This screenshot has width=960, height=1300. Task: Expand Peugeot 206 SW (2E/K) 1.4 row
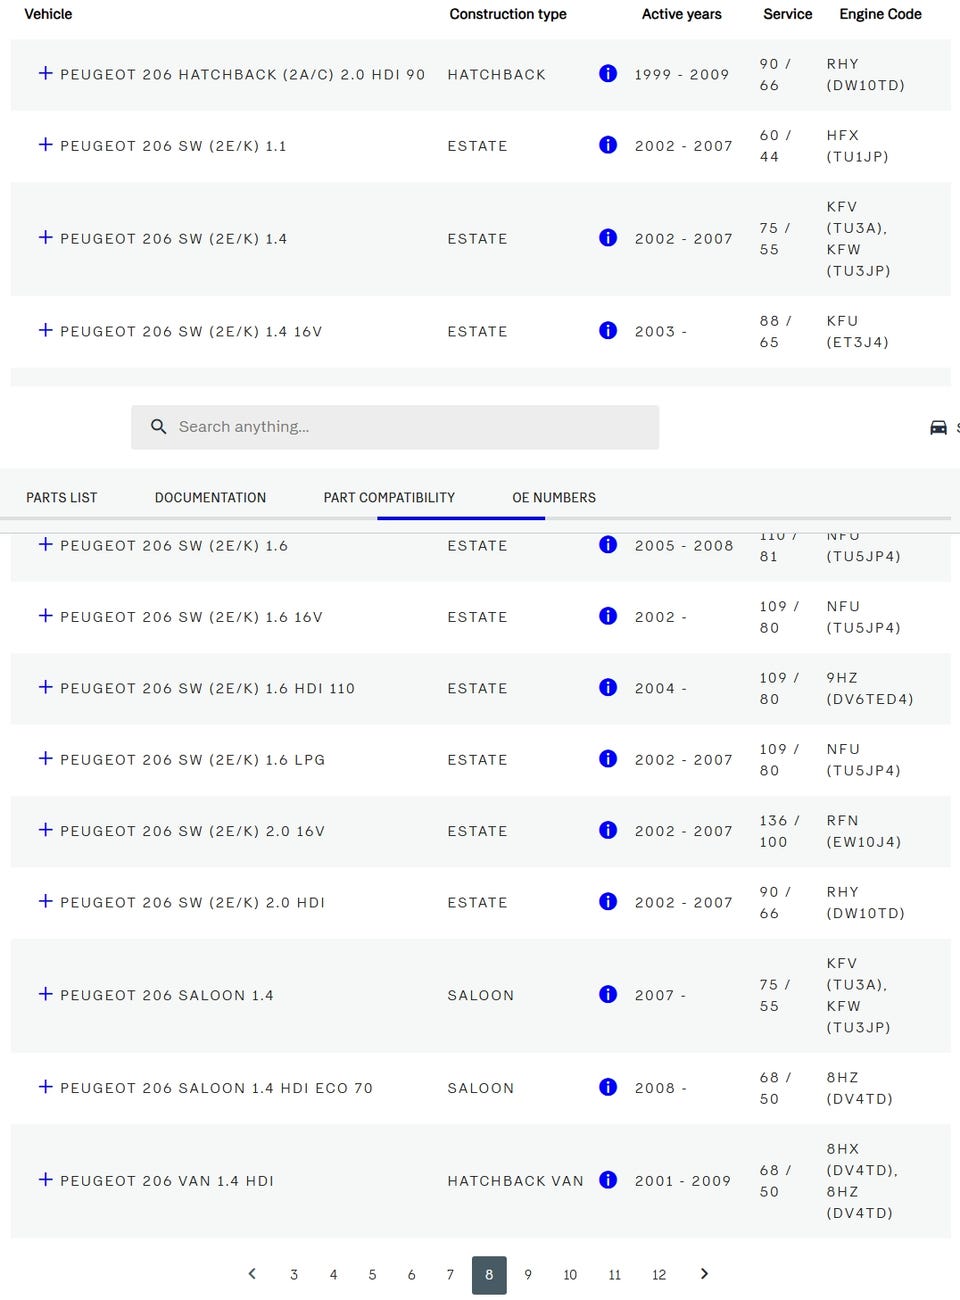45,237
